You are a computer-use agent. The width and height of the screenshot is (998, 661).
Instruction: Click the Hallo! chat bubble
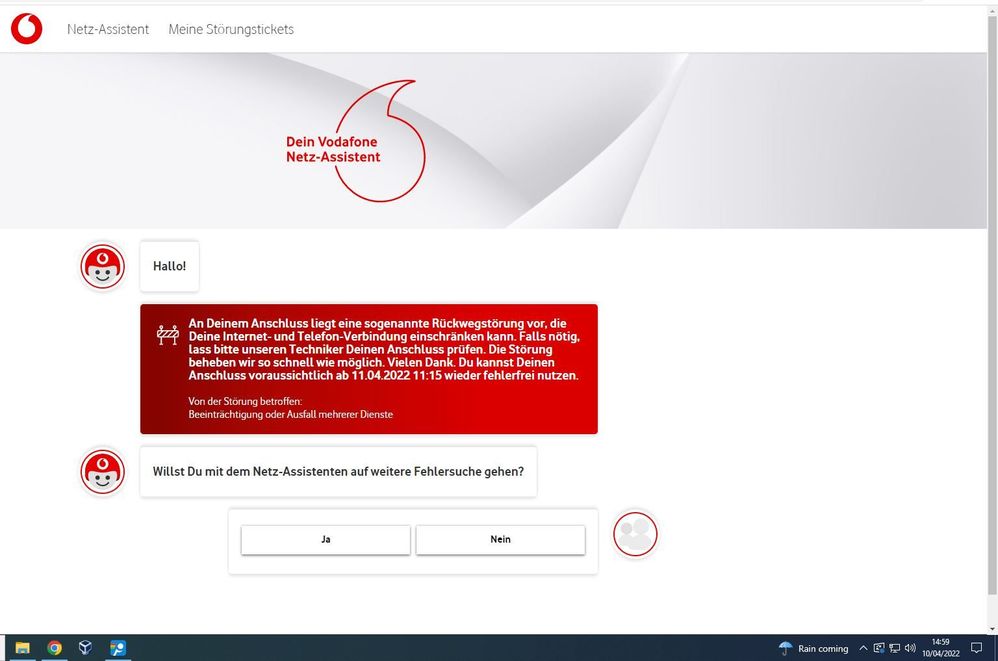pos(169,266)
